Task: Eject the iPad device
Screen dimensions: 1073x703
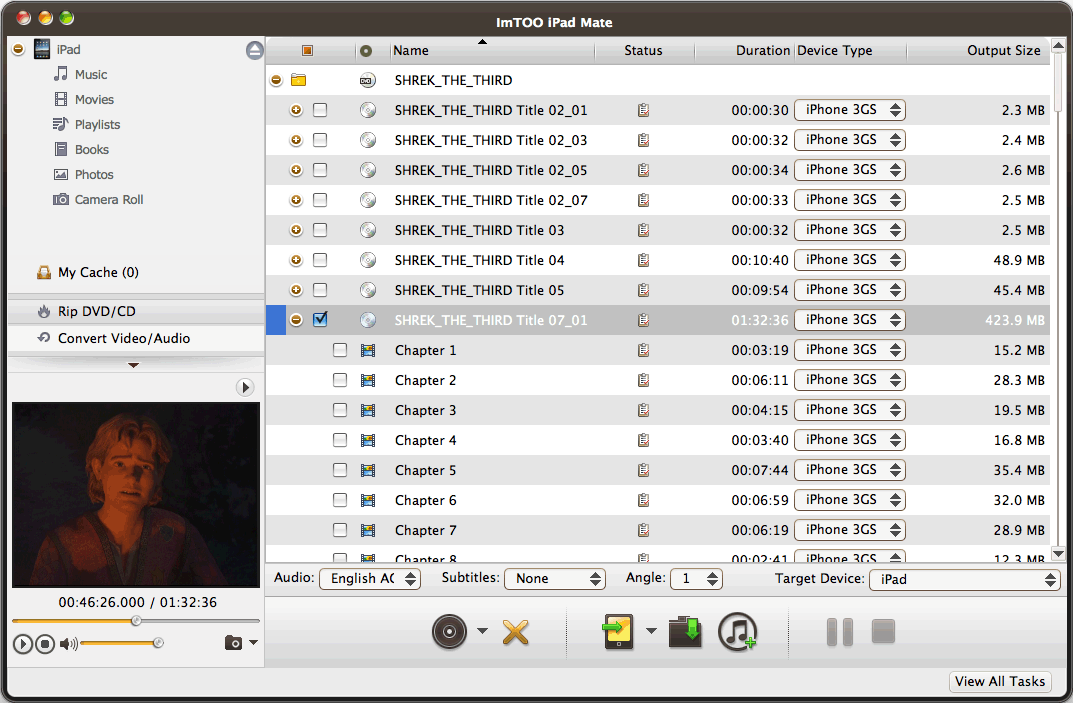Action: [x=255, y=50]
